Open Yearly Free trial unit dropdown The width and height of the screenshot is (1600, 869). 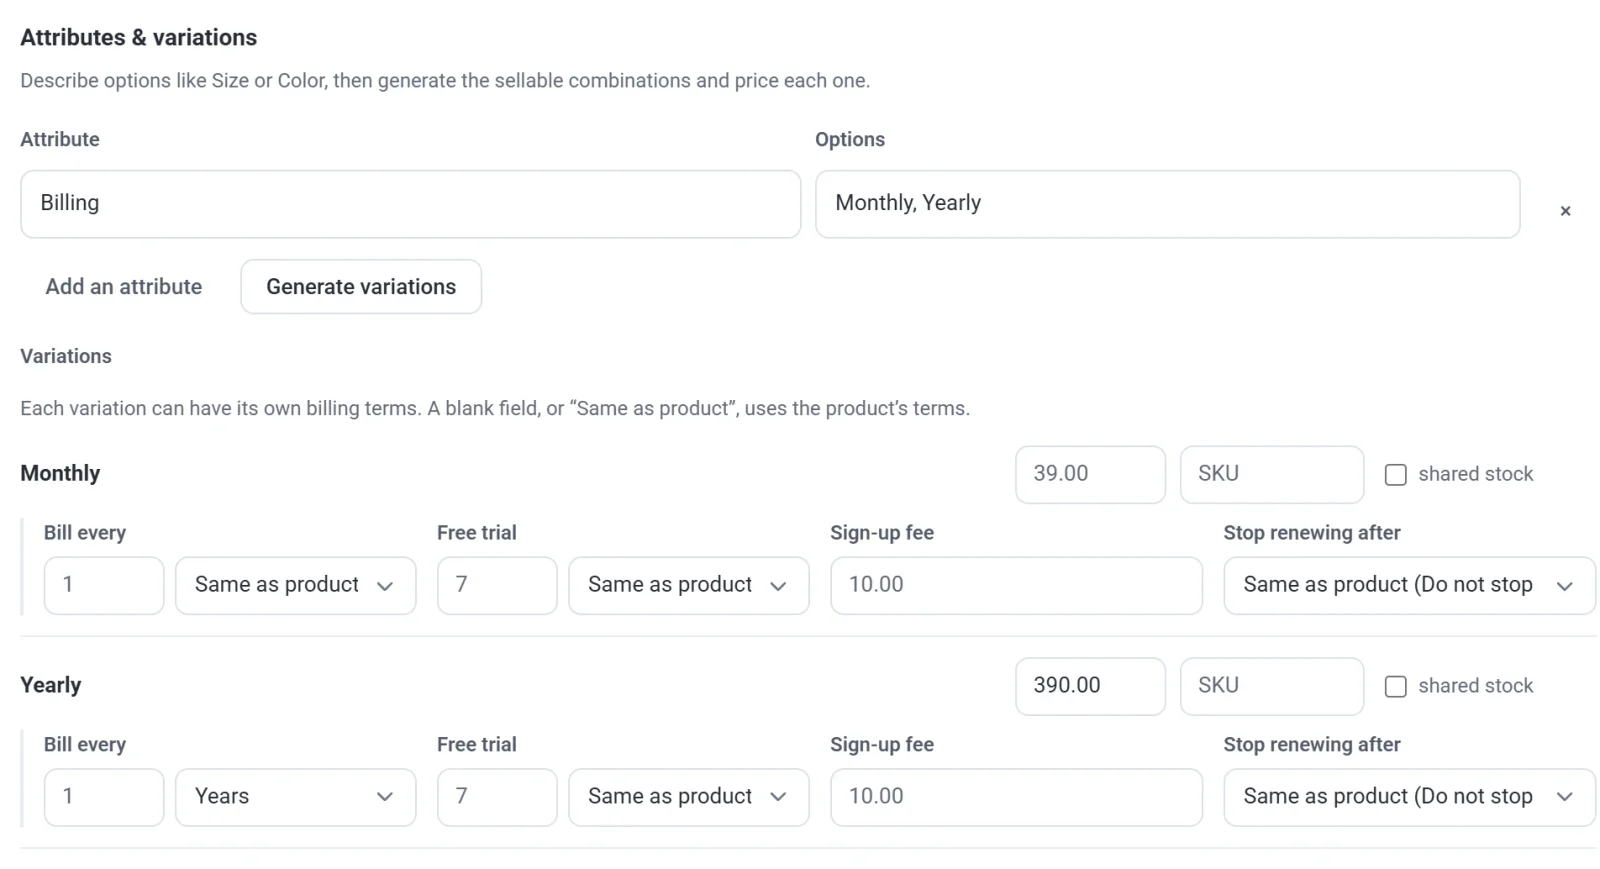point(689,797)
